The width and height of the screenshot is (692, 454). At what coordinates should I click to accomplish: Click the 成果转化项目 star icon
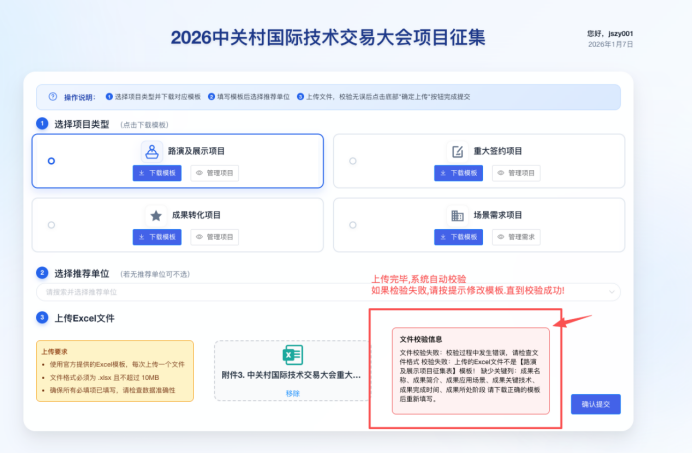pos(155,215)
